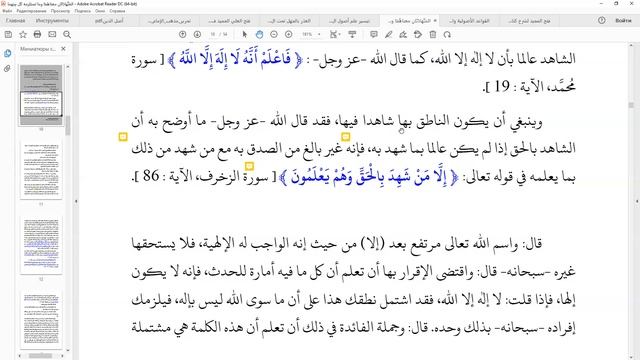The image size is (640, 360).
Task: Open the comment note above 'فإنه غير'
Action: pos(345,137)
